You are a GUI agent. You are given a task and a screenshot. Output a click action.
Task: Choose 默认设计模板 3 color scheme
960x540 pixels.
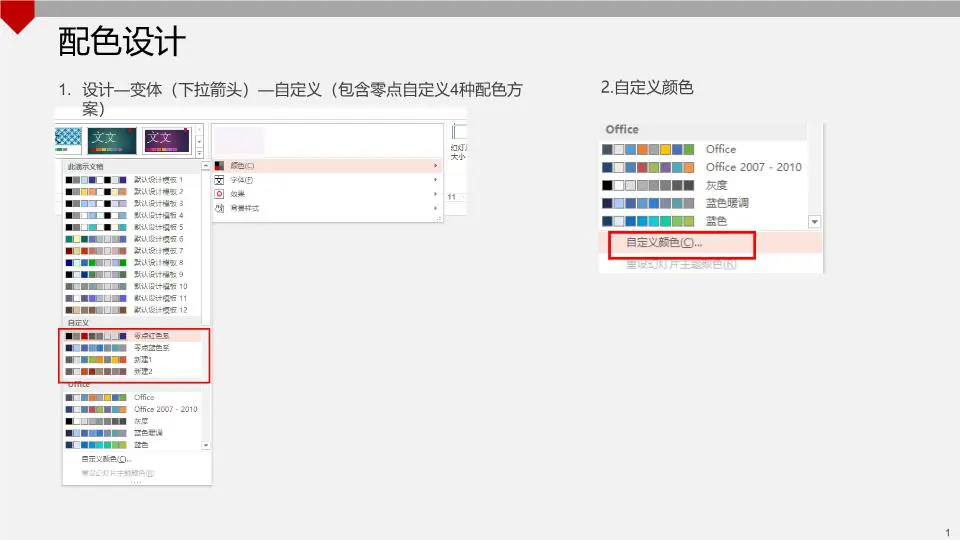(132, 203)
